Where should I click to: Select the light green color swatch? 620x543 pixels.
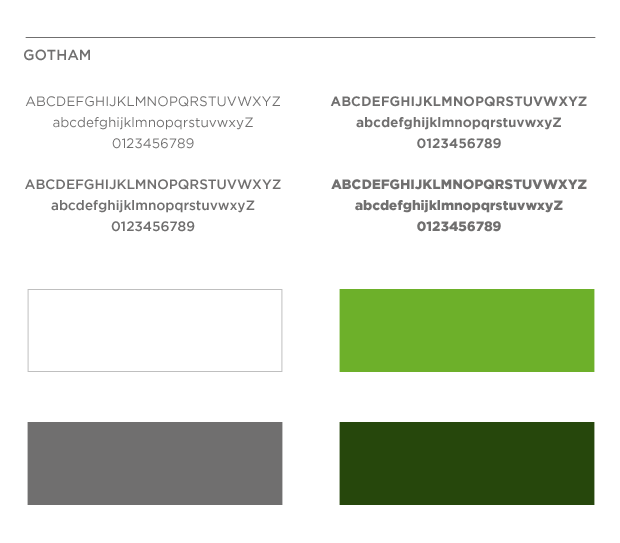click(x=467, y=330)
